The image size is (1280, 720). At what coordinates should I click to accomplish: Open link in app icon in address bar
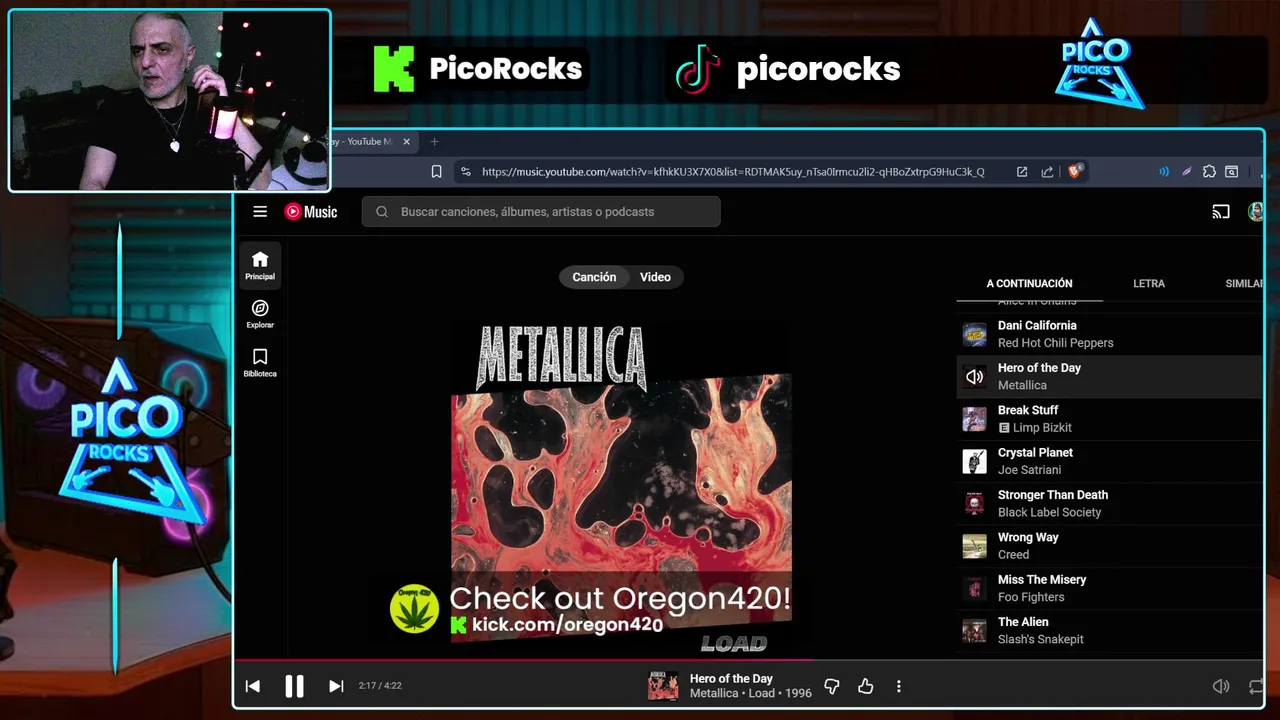point(1022,172)
